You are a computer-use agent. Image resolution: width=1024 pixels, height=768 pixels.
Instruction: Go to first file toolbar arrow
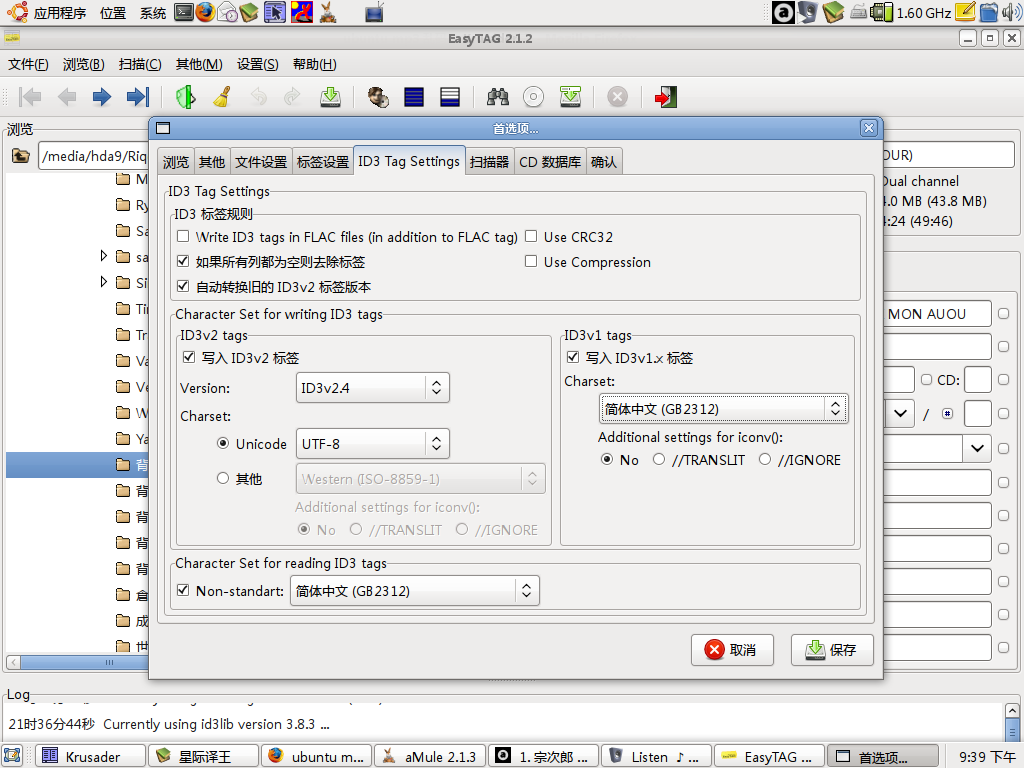point(30,97)
